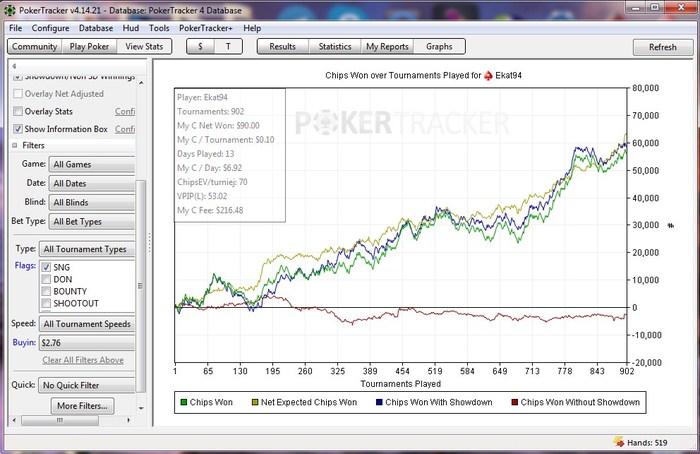The image size is (700, 454).
Task: Open the Date dropdown showing All Dates
Action: [92, 183]
